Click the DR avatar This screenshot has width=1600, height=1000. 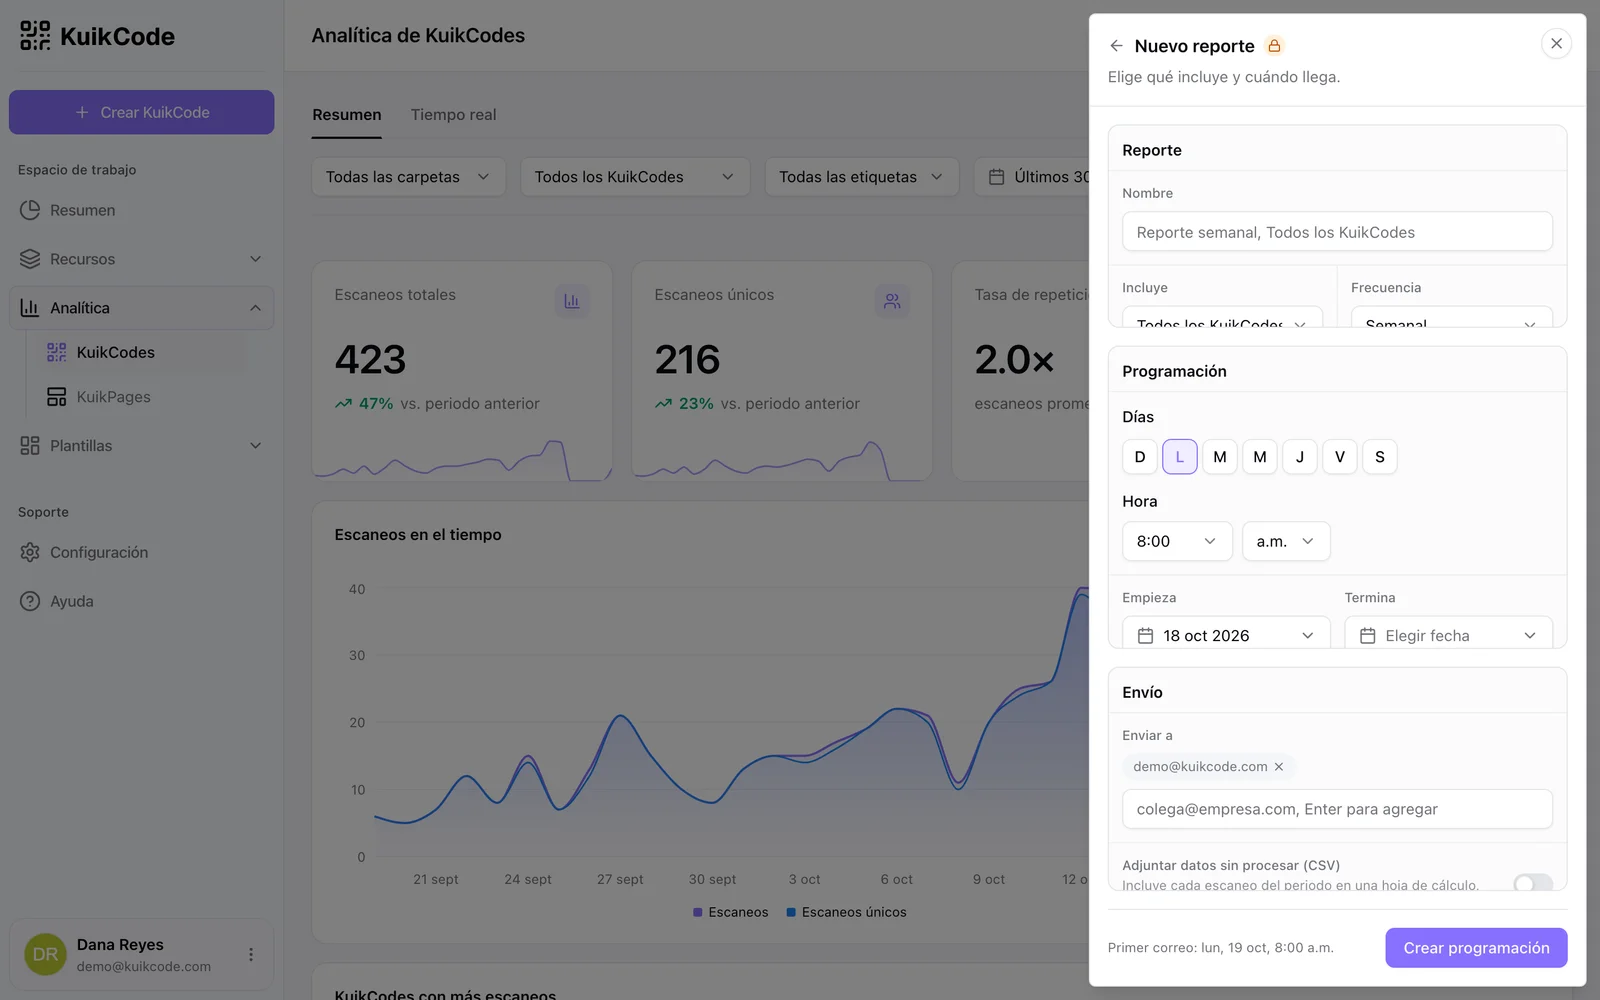coord(45,955)
